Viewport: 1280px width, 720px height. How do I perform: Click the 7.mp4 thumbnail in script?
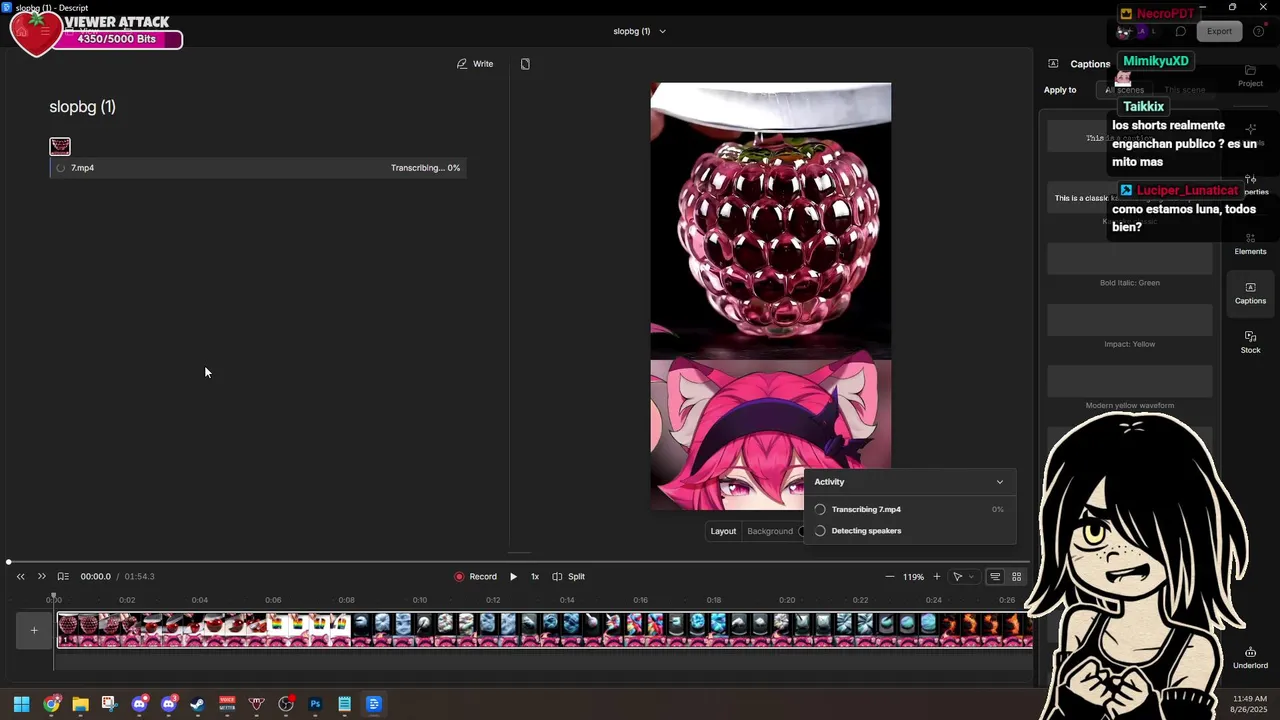[x=60, y=146]
